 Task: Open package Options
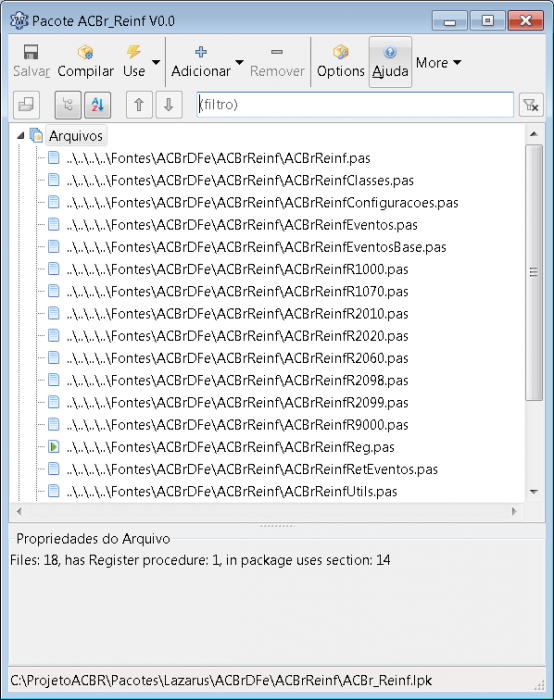[341, 61]
